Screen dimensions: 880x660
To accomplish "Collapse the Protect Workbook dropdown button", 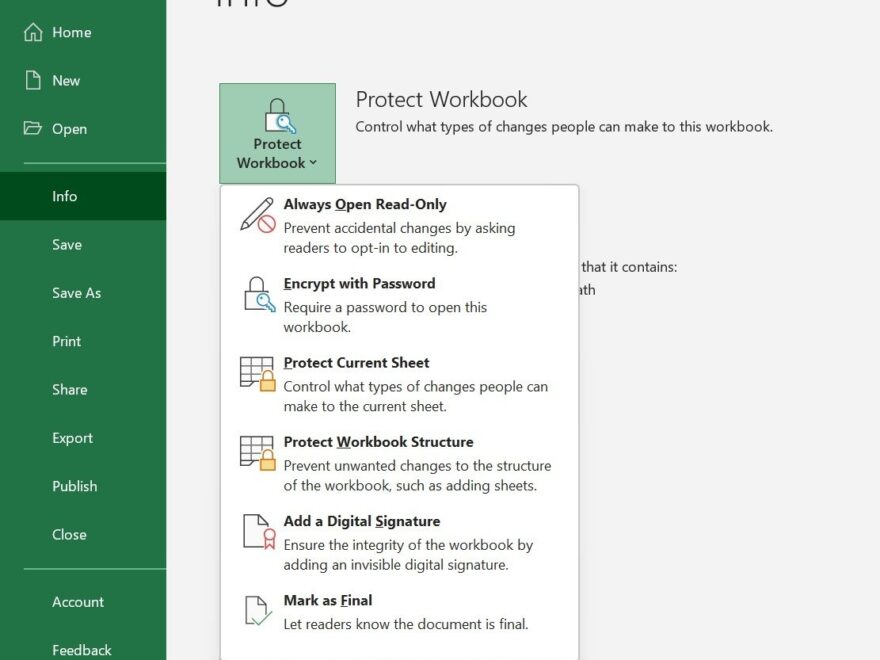I will pos(277,133).
